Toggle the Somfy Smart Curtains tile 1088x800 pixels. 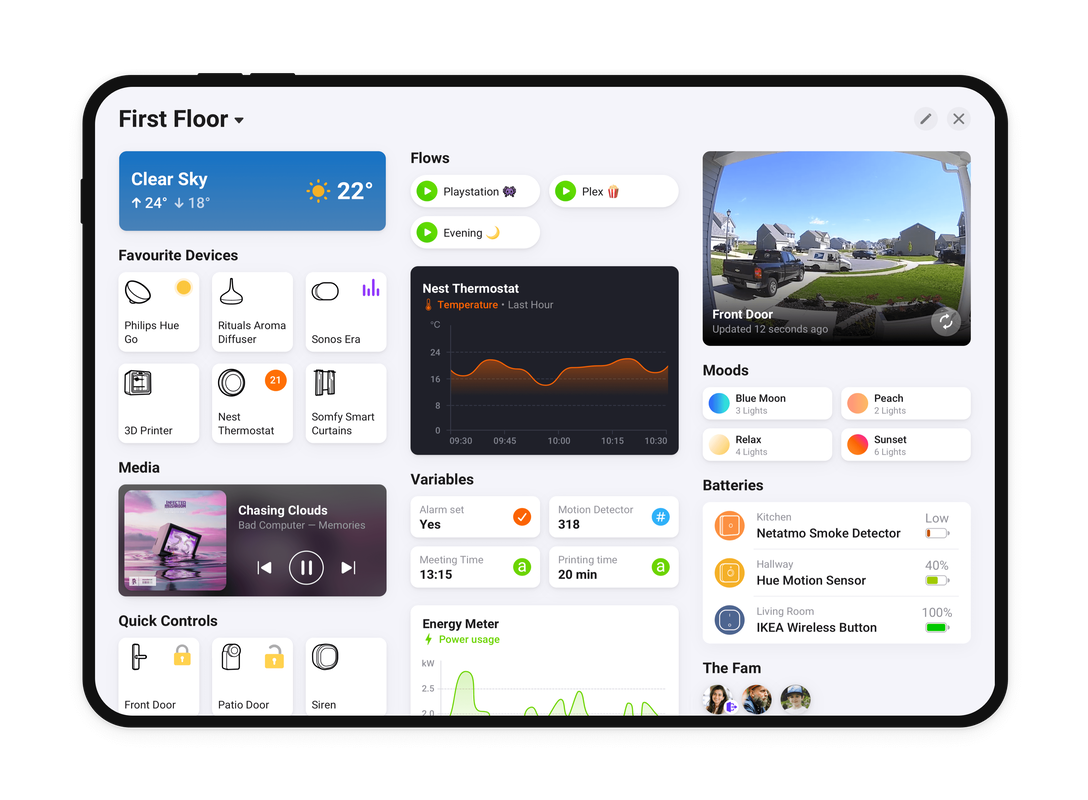pos(346,403)
